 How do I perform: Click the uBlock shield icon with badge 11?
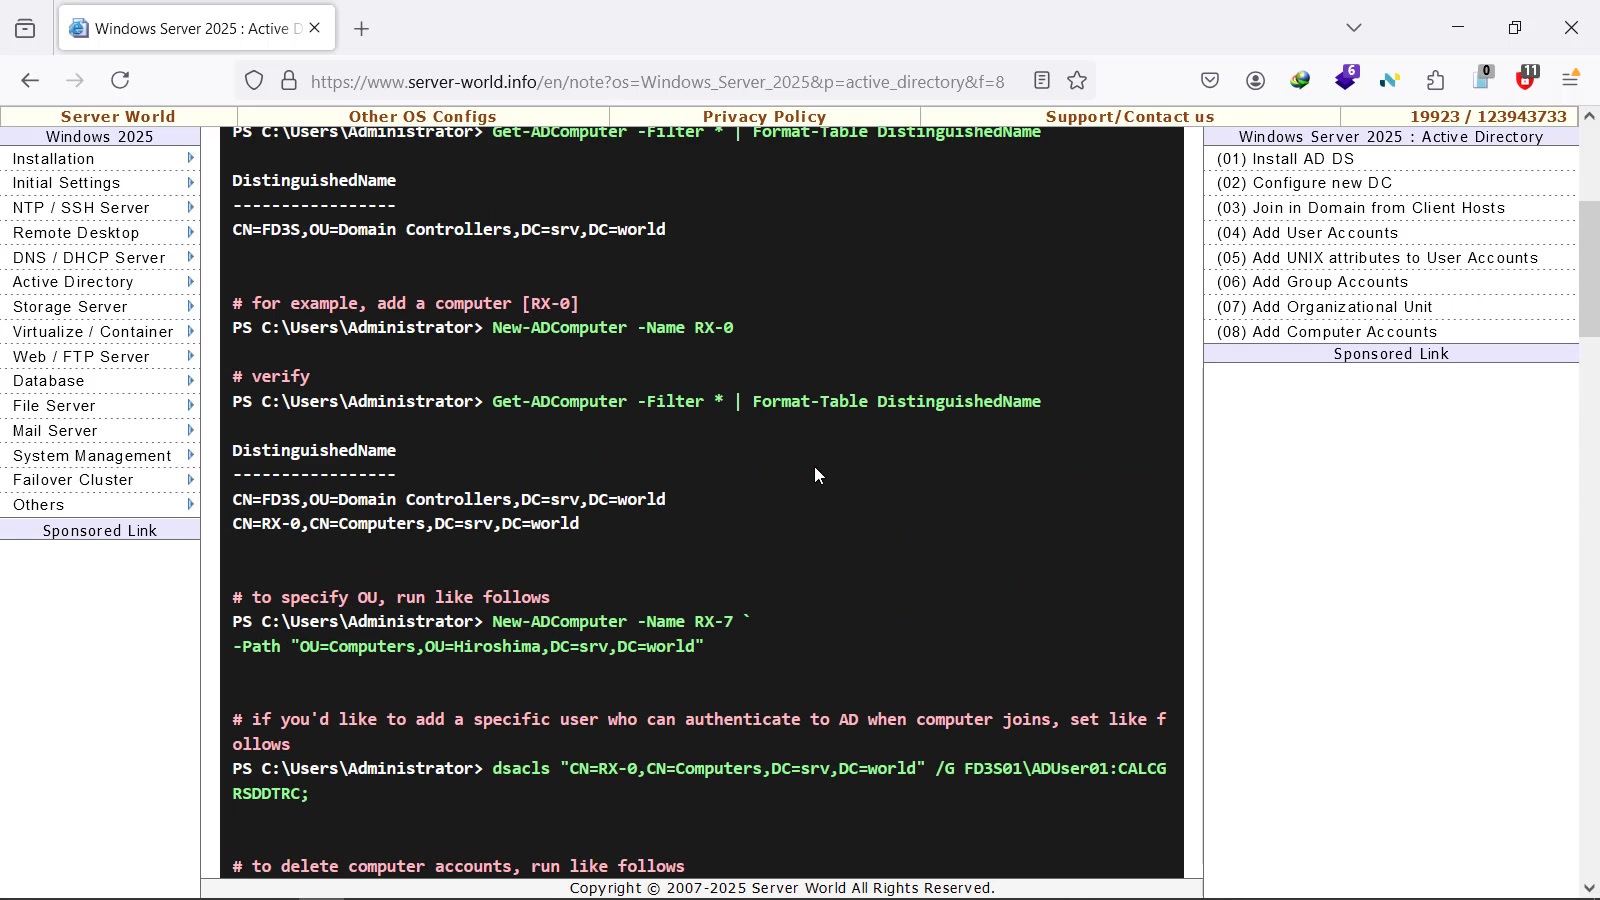(x=1526, y=80)
